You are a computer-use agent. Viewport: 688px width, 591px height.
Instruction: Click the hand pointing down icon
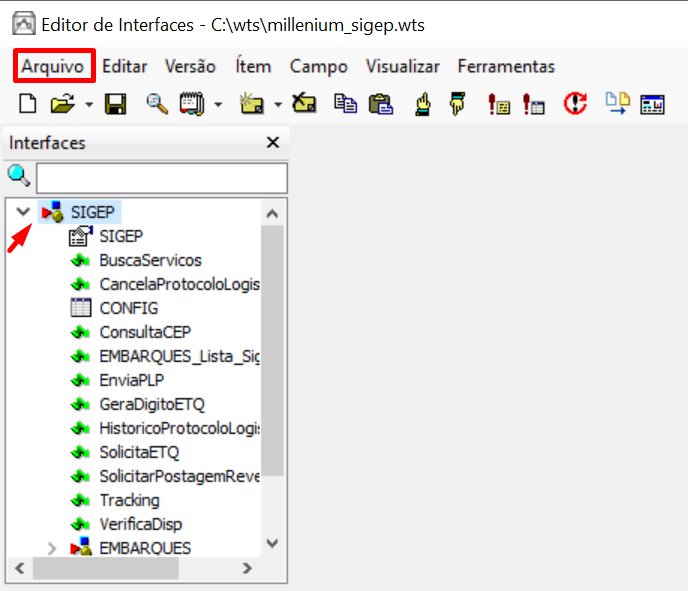point(457,104)
